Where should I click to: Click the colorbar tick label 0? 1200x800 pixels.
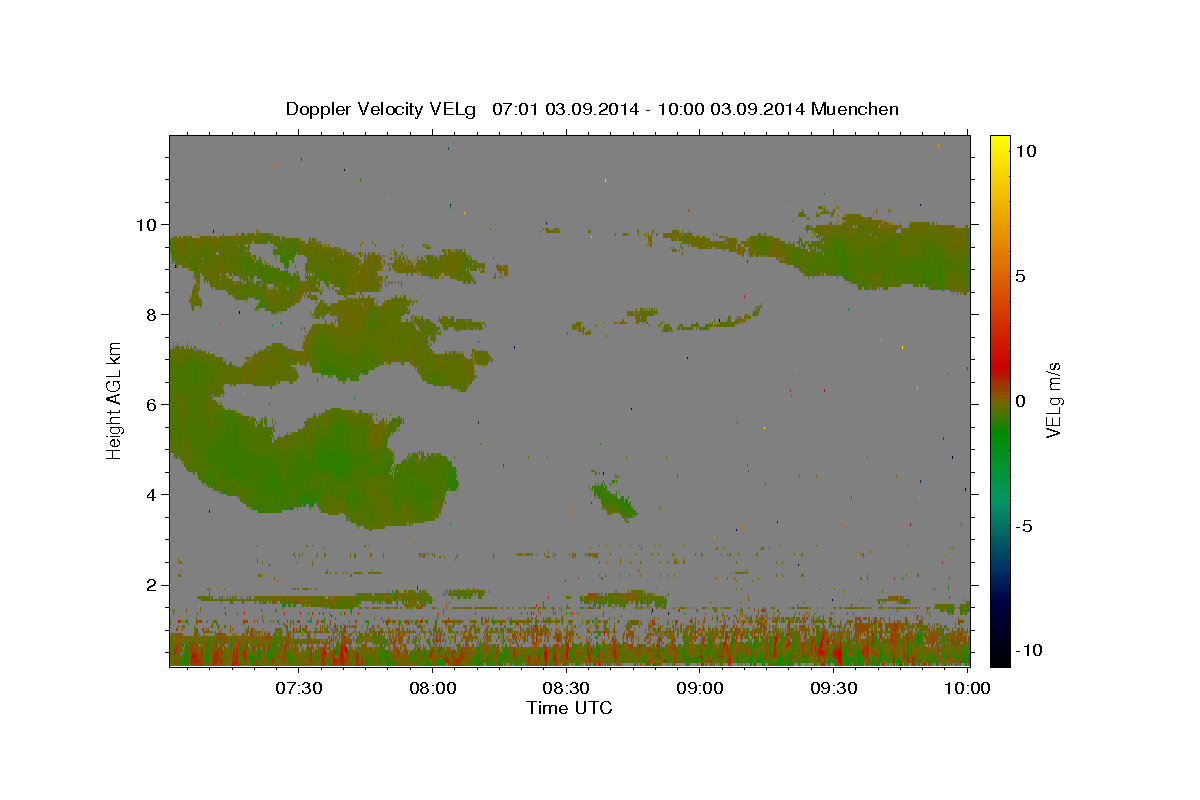point(1020,401)
